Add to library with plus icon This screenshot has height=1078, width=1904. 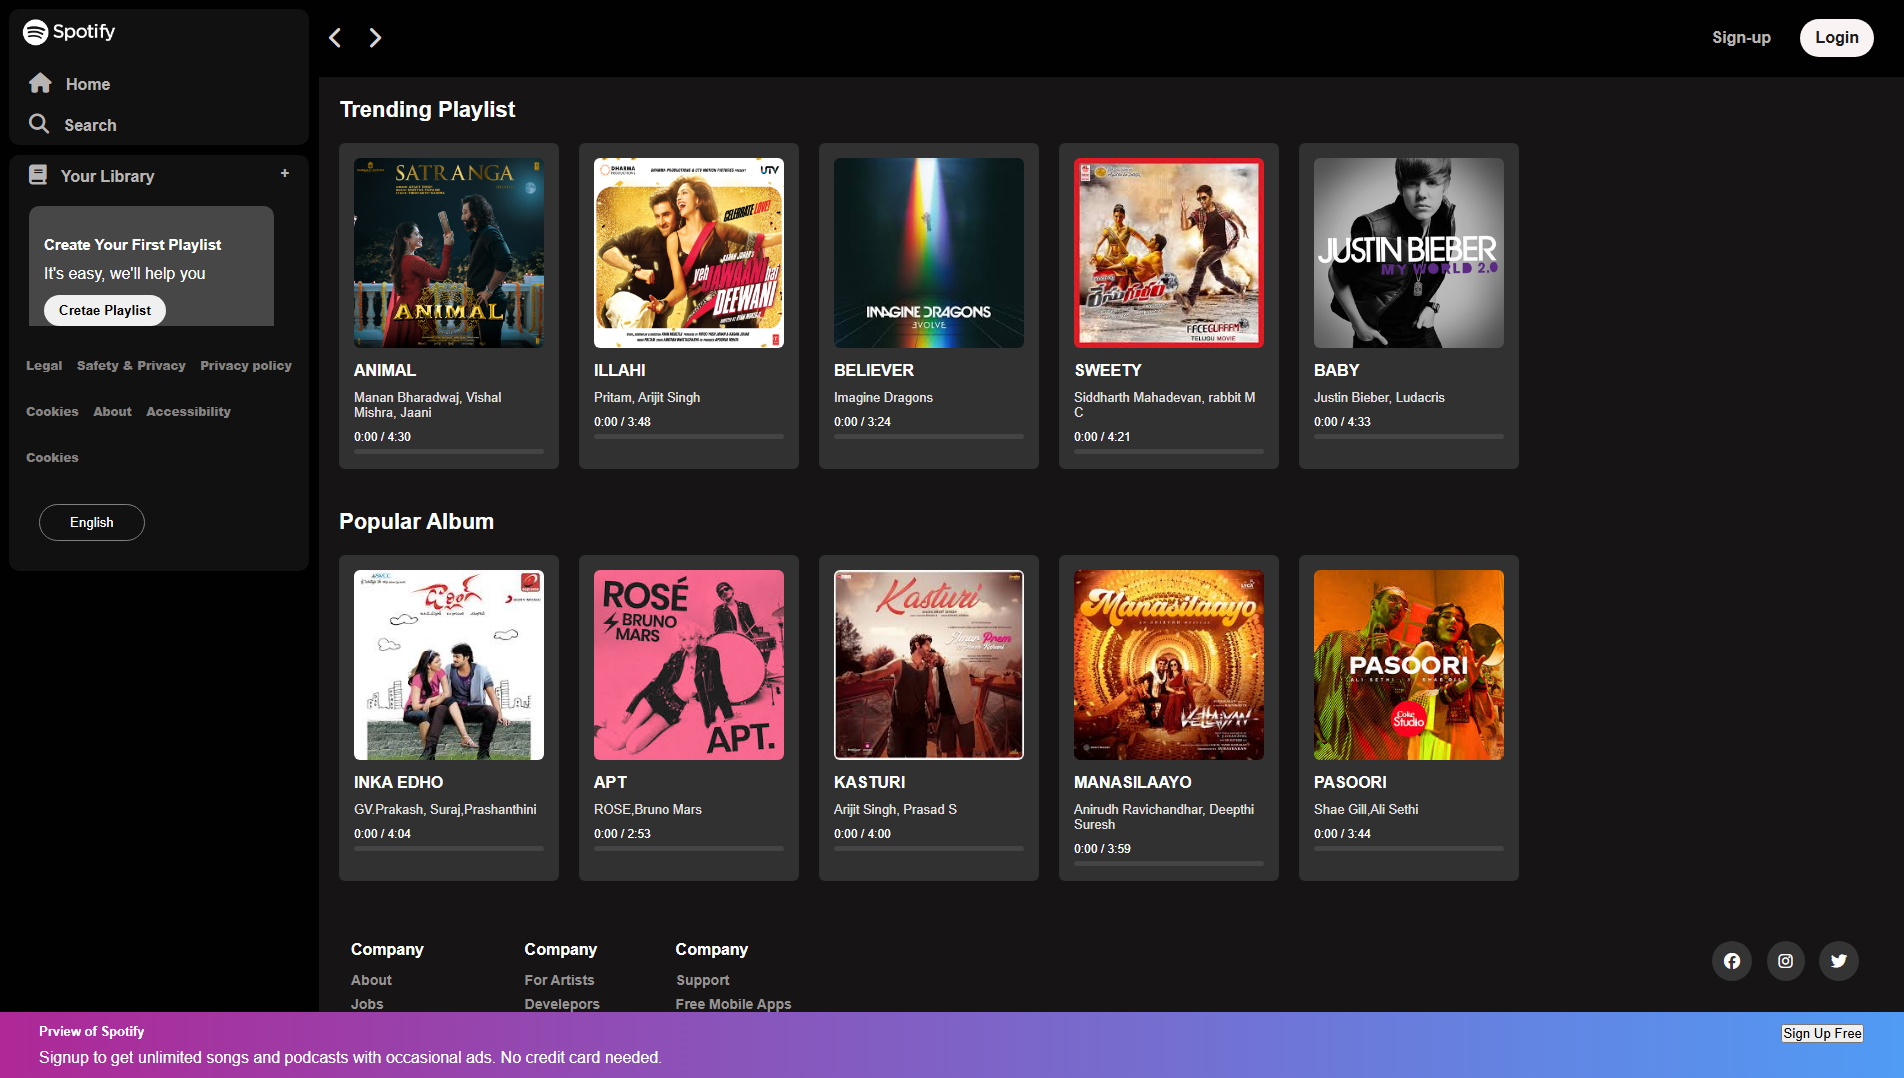click(x=285, y=173)
